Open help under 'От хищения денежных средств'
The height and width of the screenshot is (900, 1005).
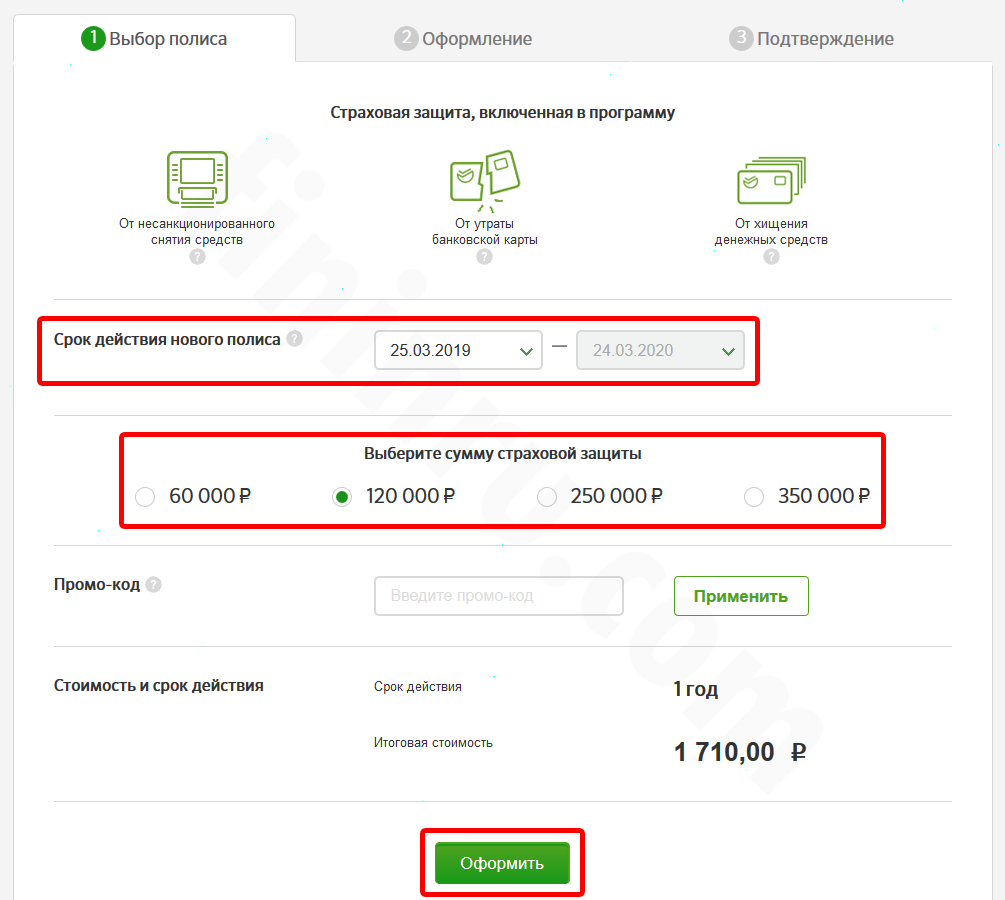click(x=771, y=257)
